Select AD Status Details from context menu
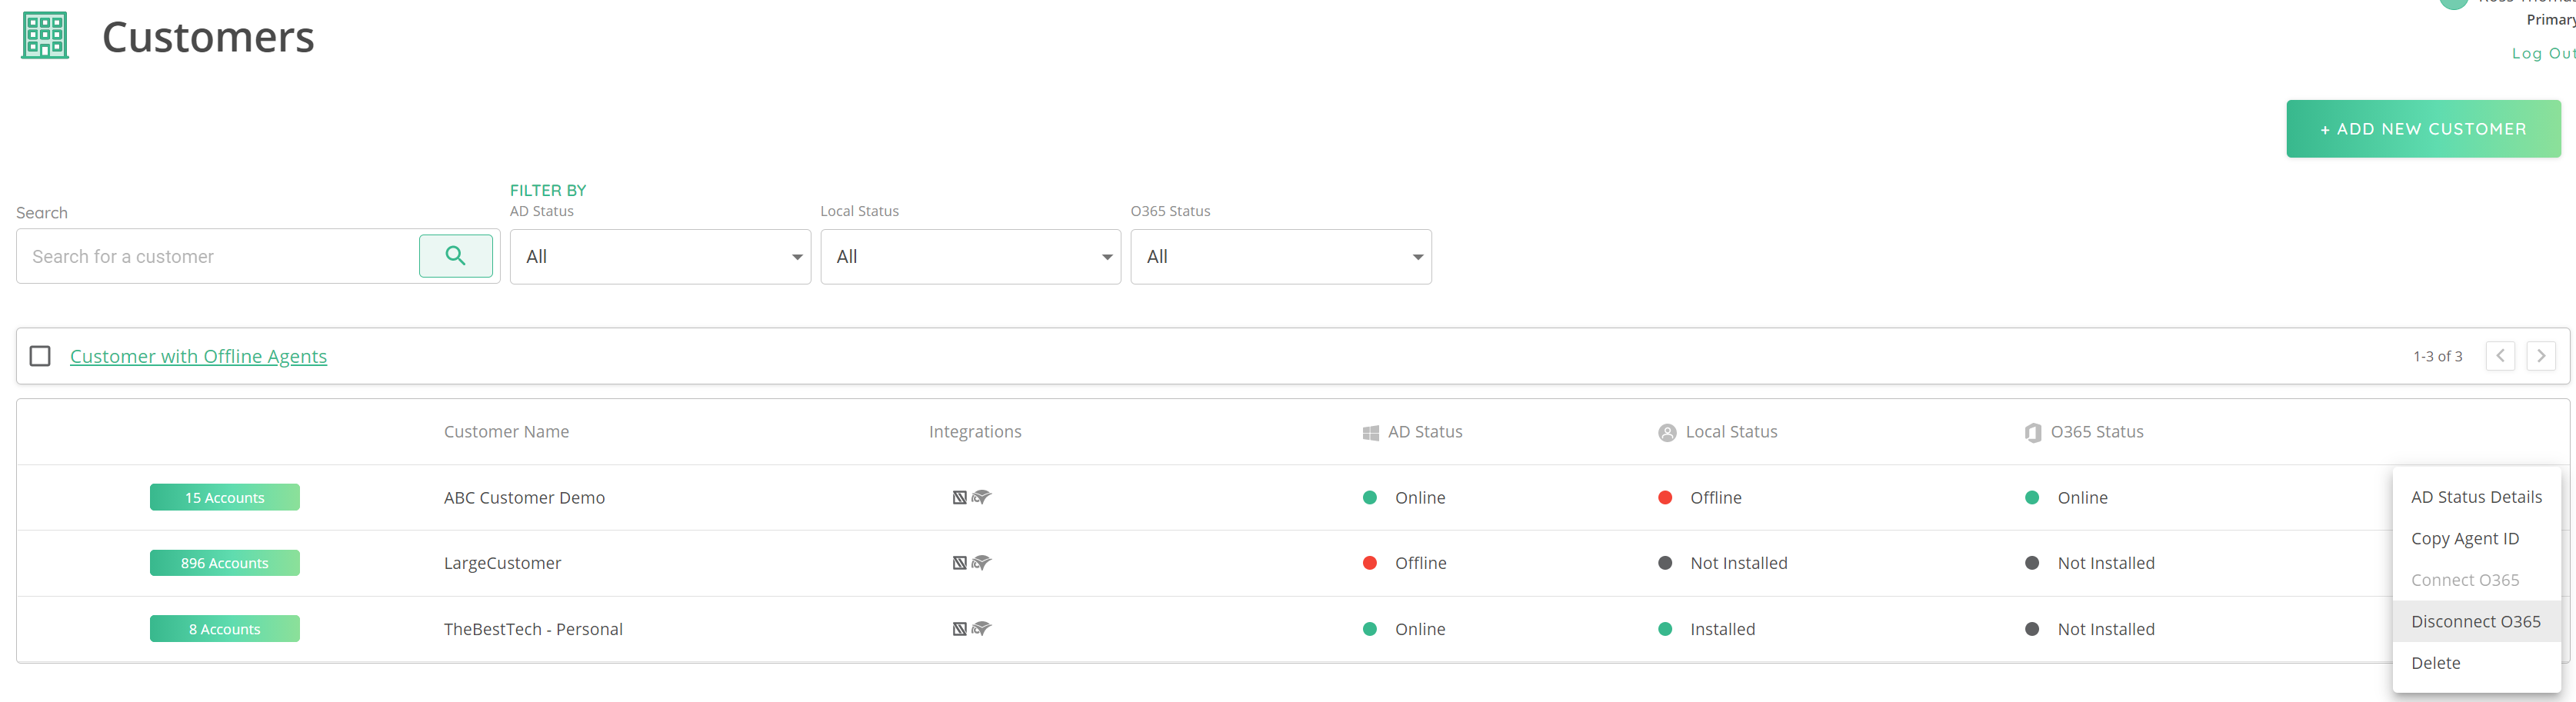 tap(2476, 497)
